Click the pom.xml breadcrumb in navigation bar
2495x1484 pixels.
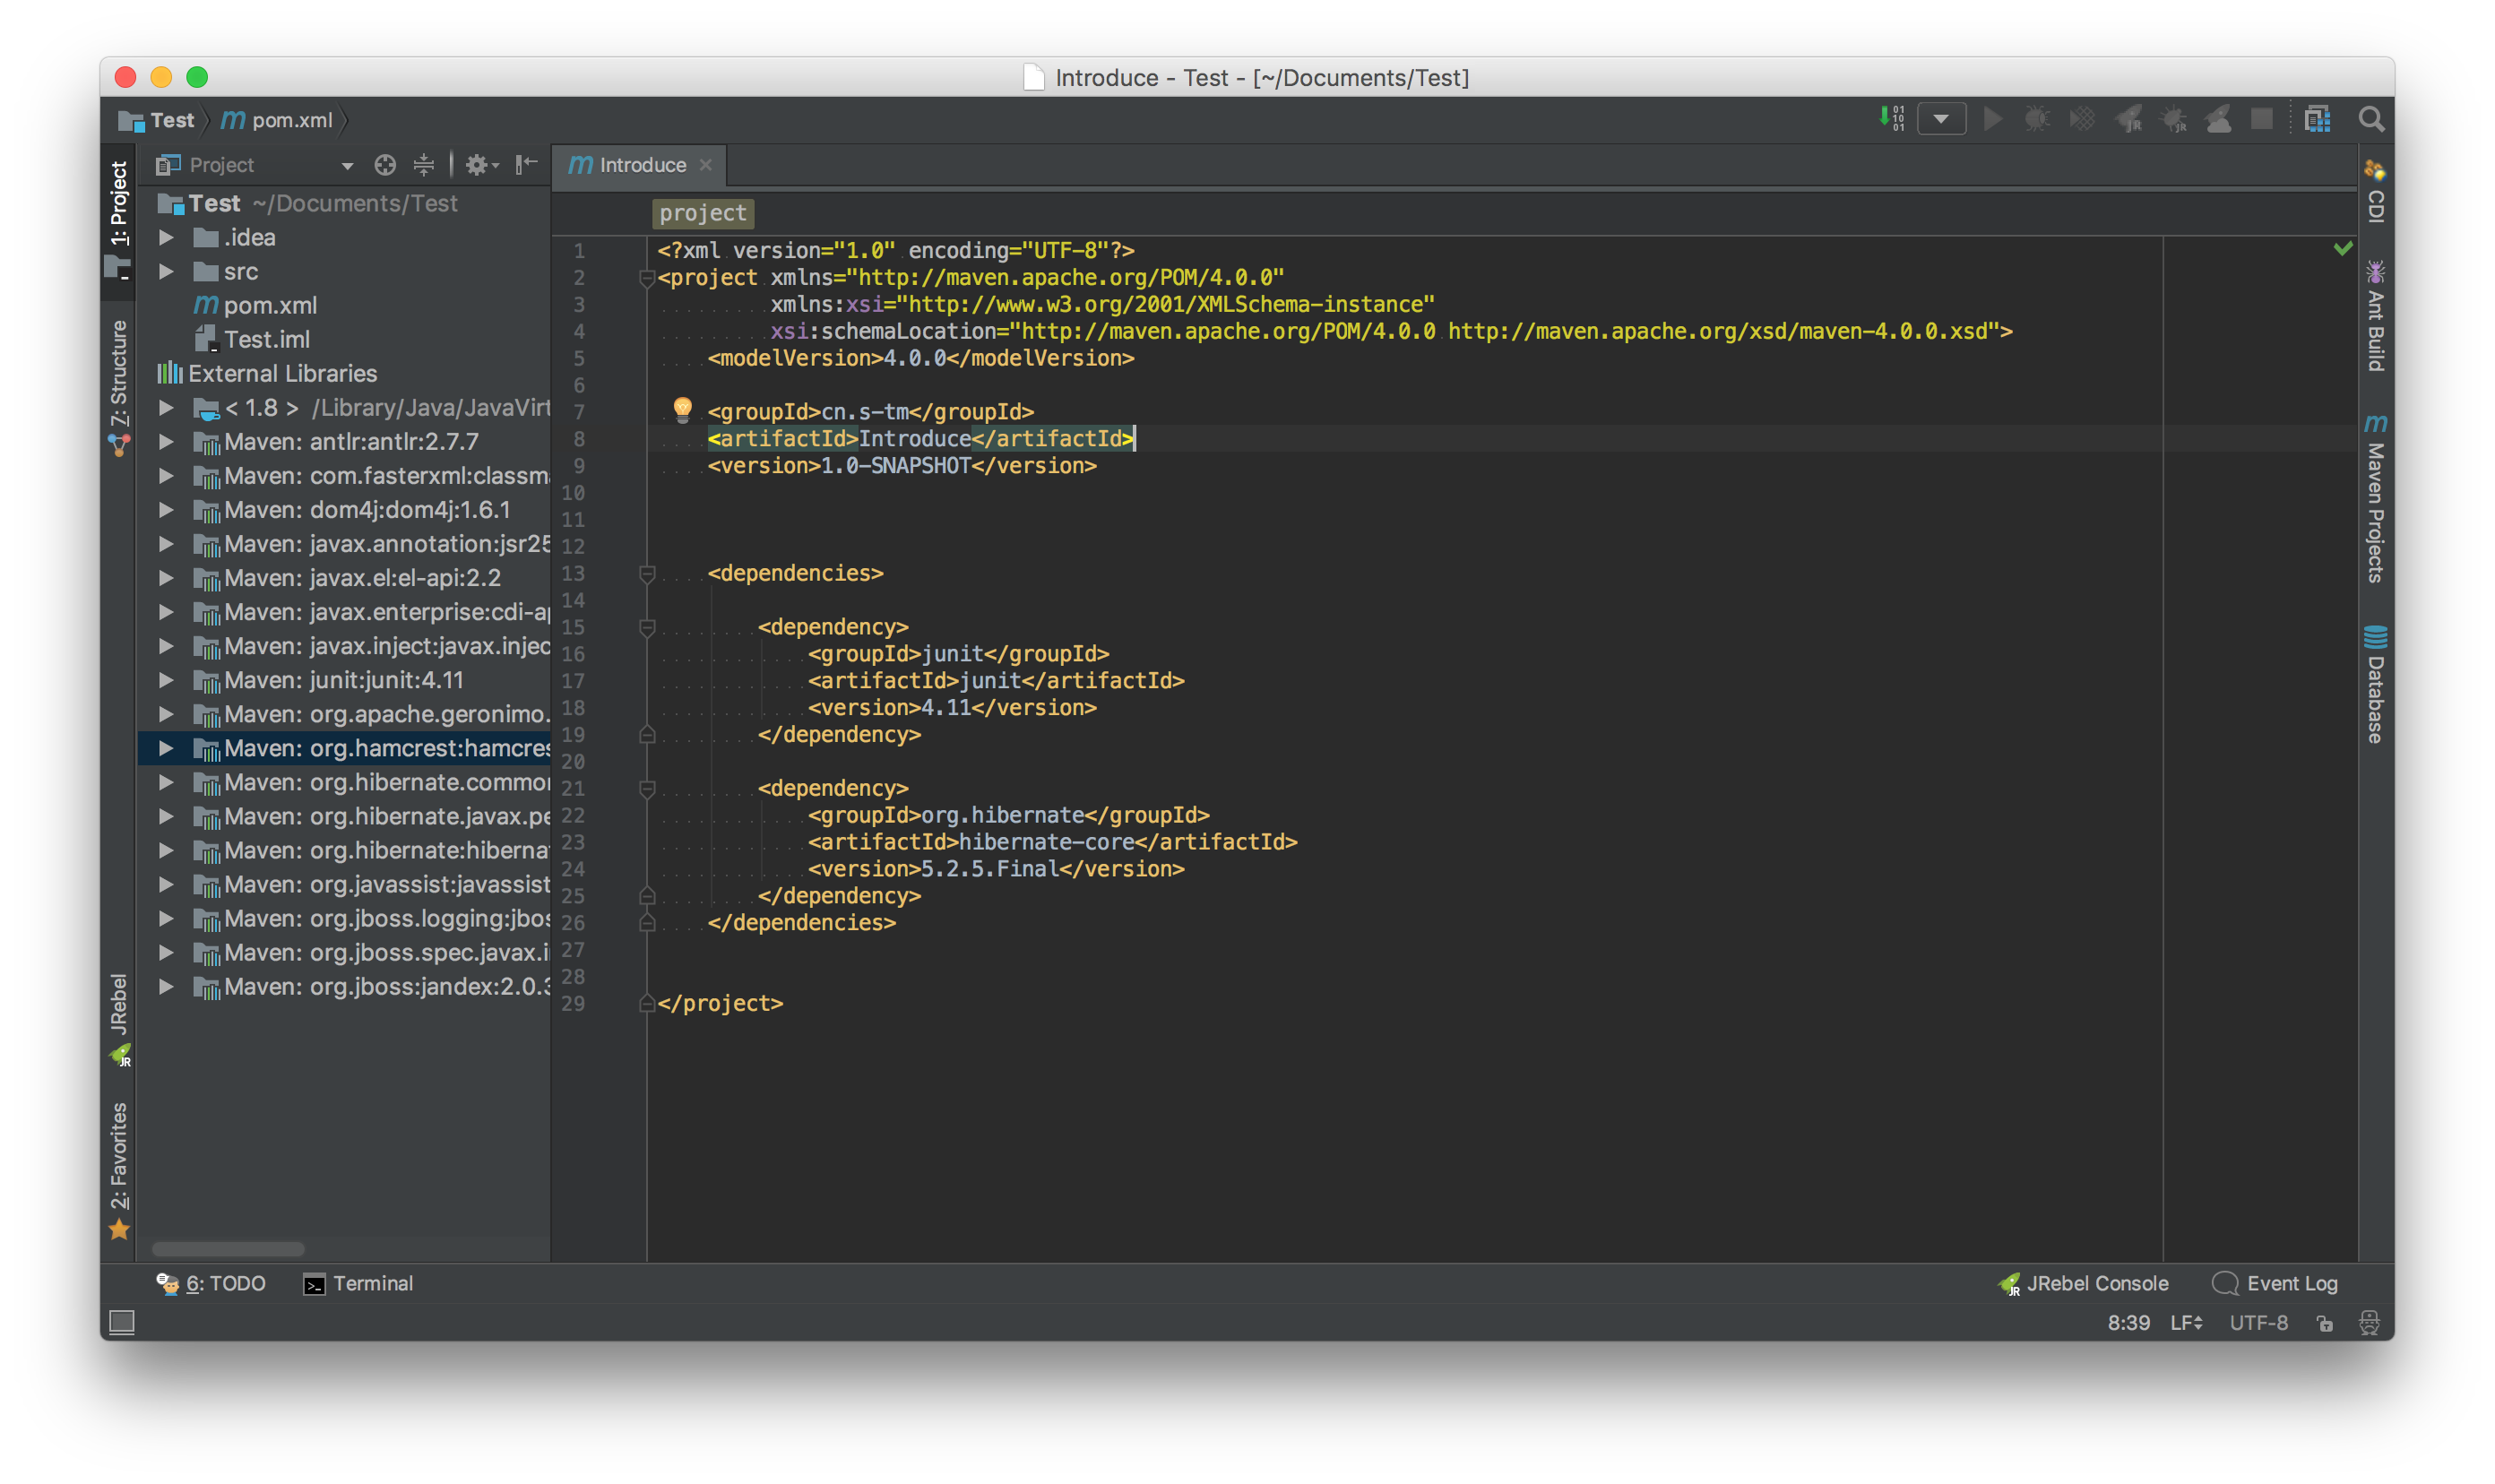tap(277, 120)
